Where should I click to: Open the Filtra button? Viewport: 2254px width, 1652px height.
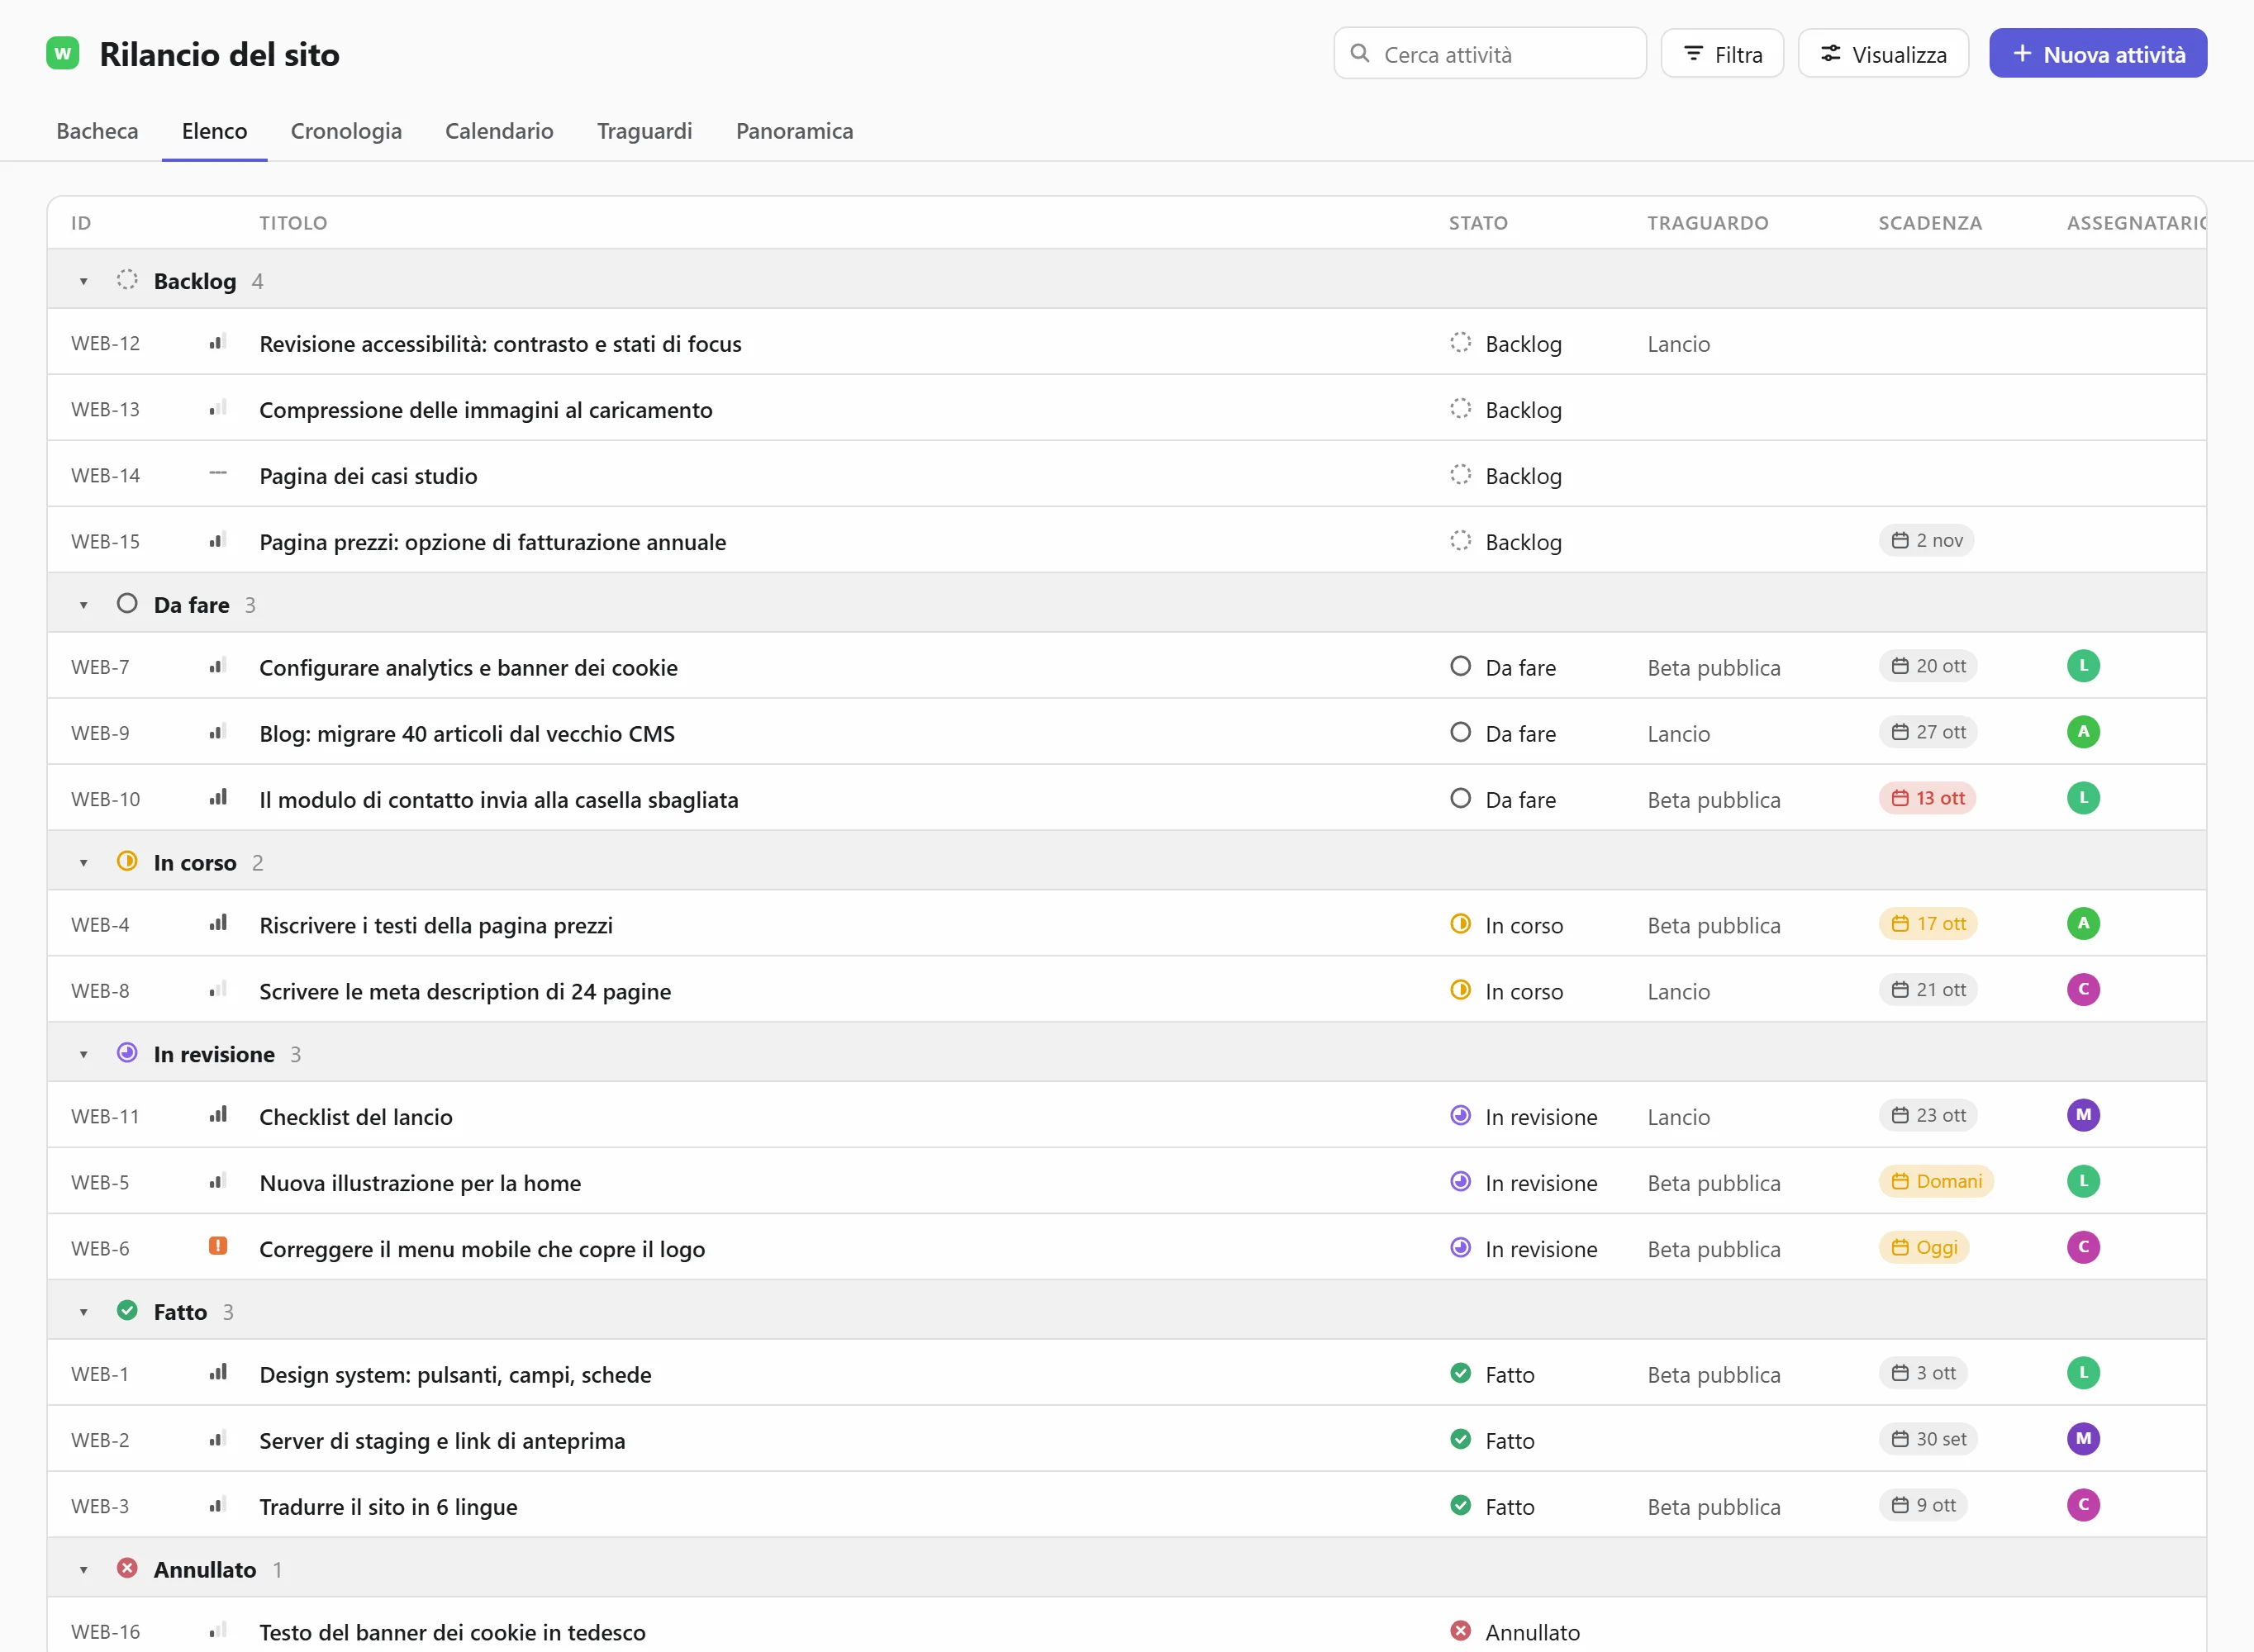point(1722,54)
